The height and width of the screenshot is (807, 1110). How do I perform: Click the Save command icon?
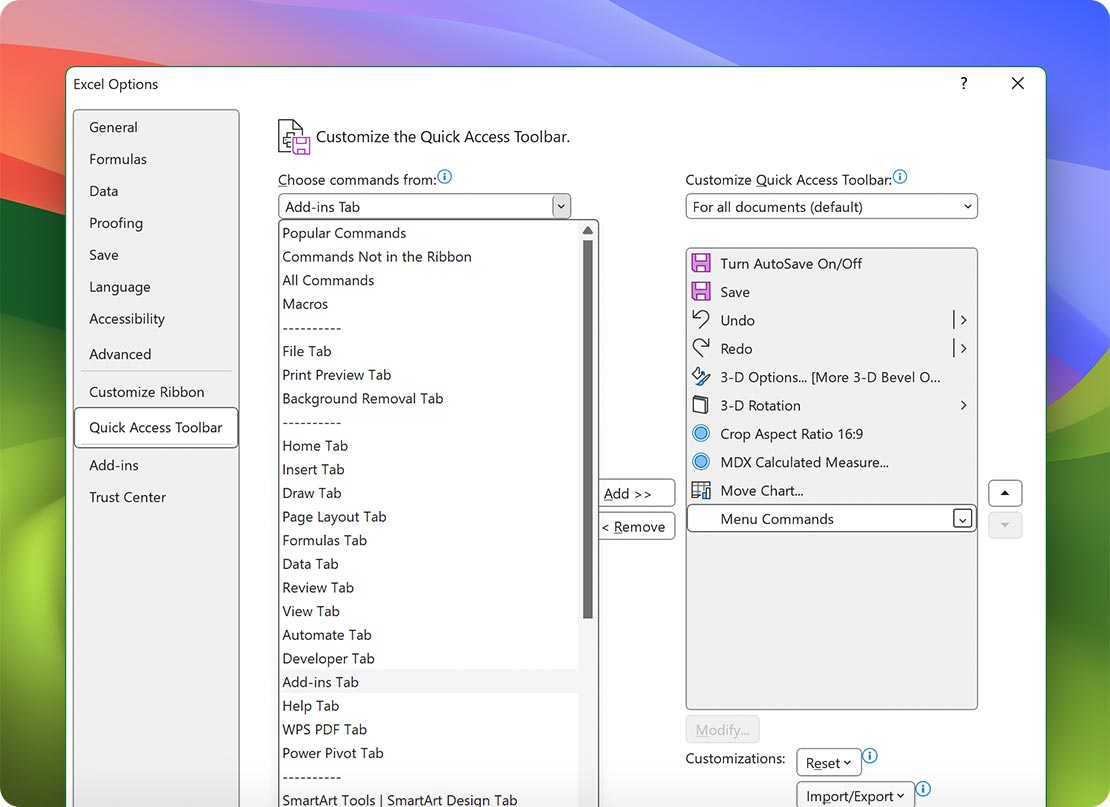700,291
